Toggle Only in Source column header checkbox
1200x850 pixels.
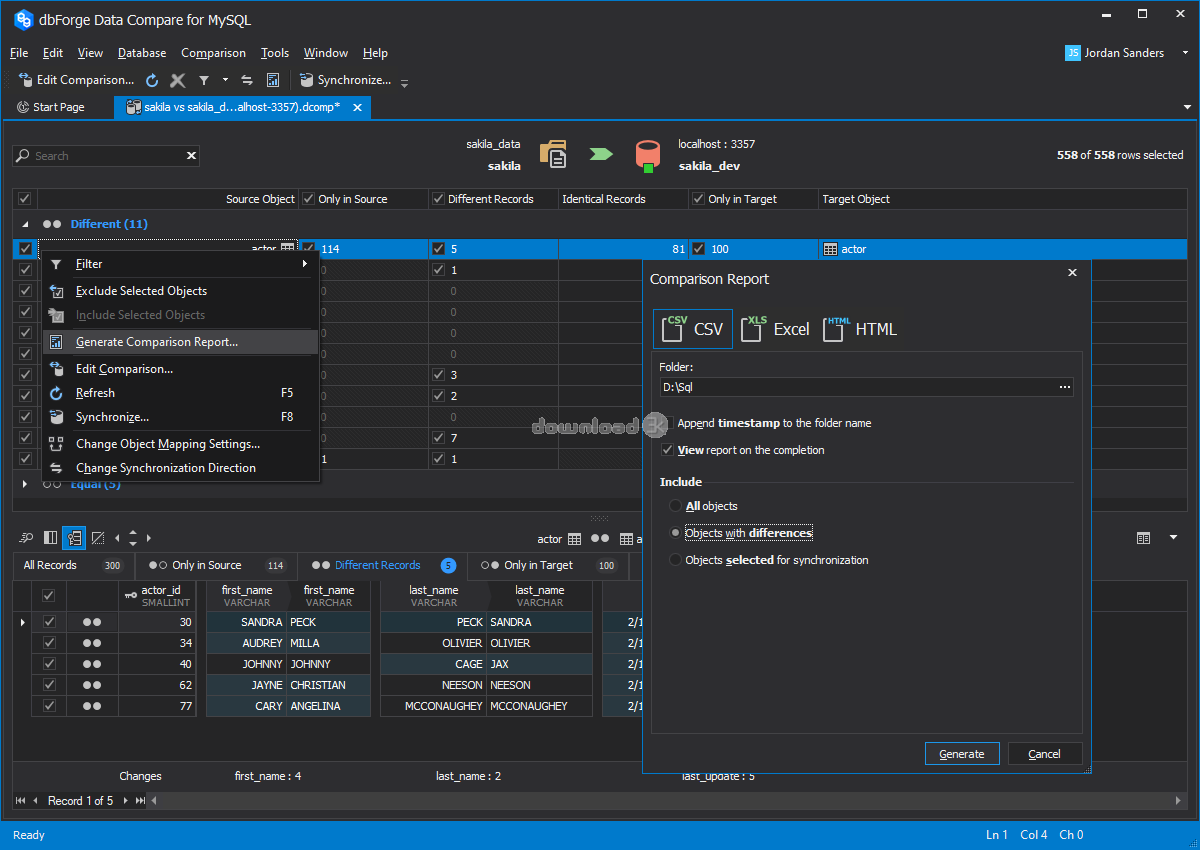(x=308, y=199)
